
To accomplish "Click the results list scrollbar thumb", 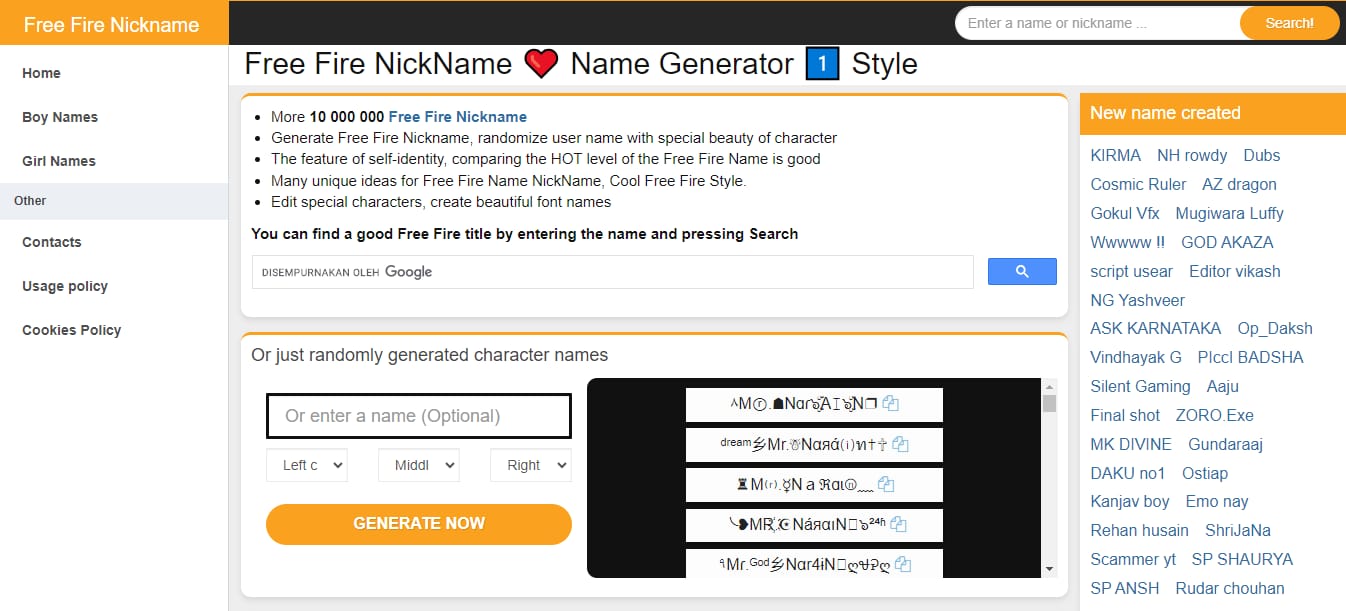I will 1049,403.
